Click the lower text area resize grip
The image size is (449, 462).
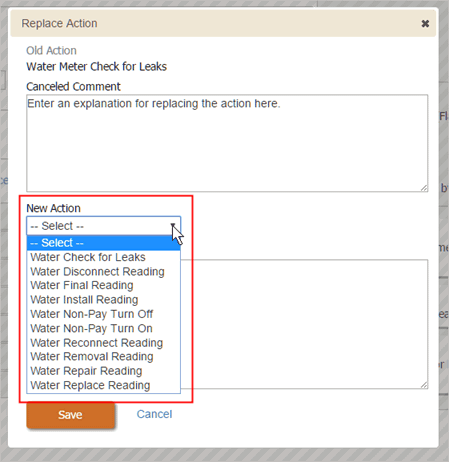[x=424, y=385]
